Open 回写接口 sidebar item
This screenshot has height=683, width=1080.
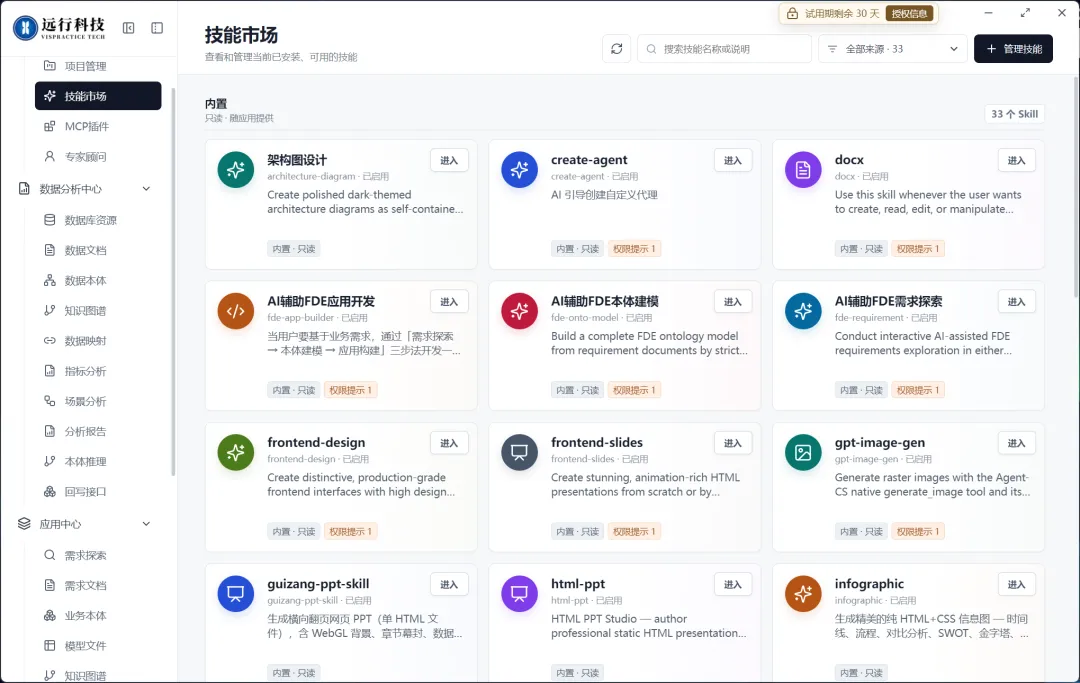(x=98, y=492)
